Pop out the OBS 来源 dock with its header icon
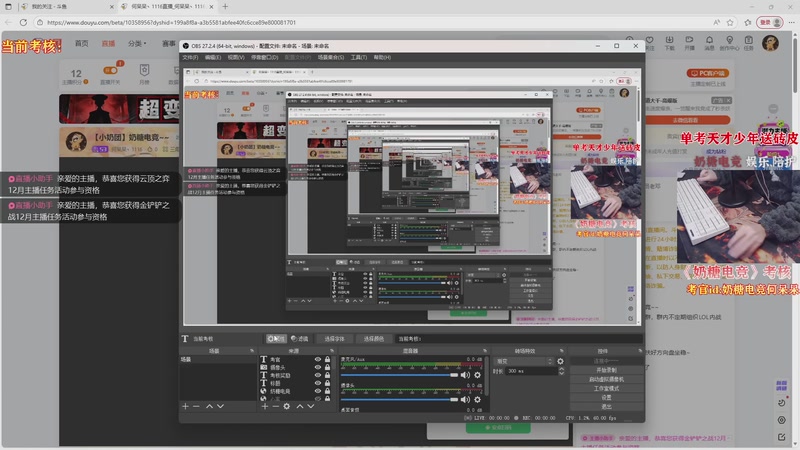This screenshot has height=450, width=800. click(x=332, y=351)
